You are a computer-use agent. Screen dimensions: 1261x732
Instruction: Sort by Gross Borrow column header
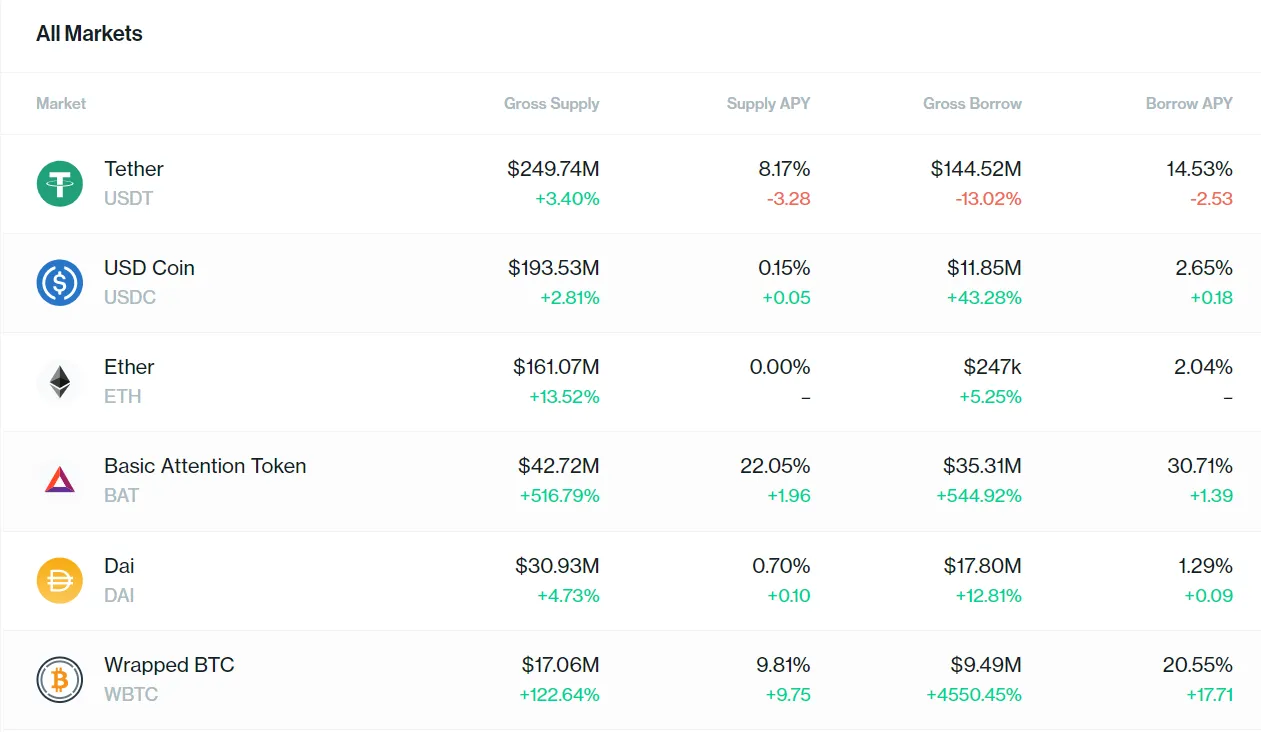pyautogui.click(x=972, y=103)
